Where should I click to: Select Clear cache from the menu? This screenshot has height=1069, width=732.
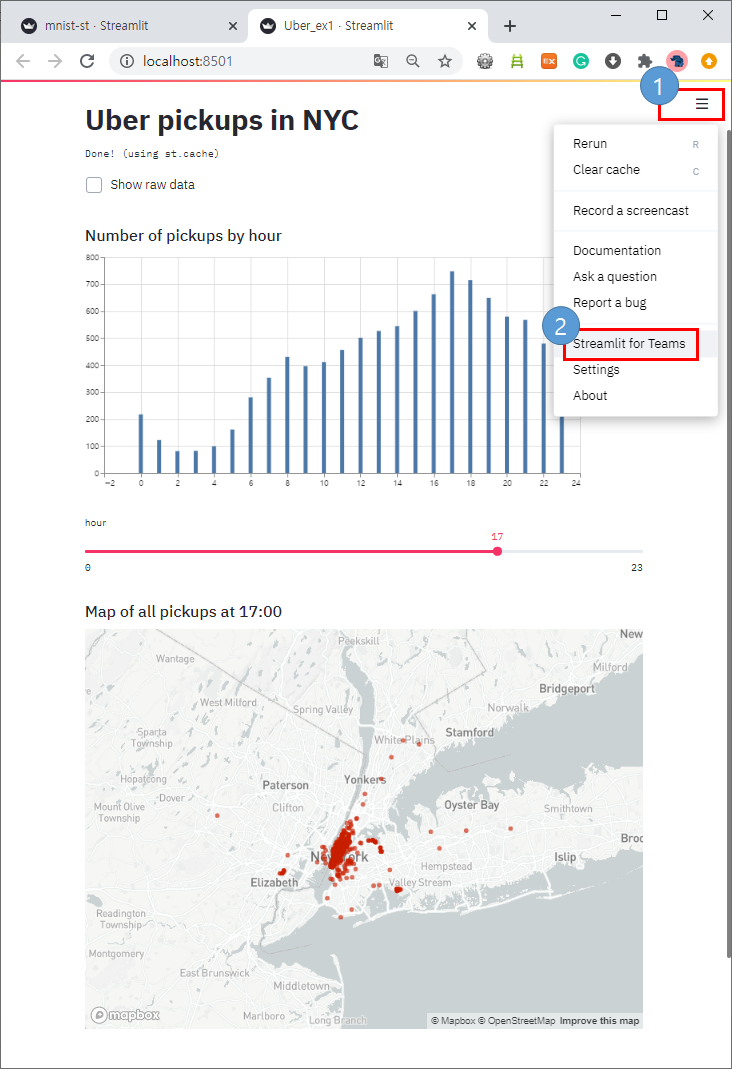click(x=636, y=170)
